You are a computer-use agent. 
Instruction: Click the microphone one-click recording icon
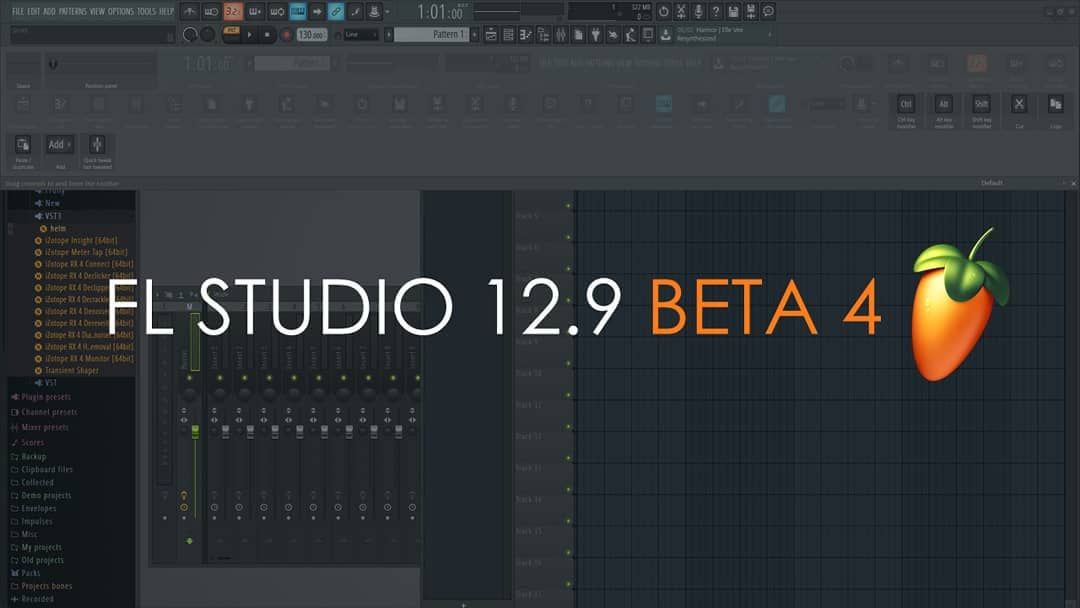tap(698, 11)
